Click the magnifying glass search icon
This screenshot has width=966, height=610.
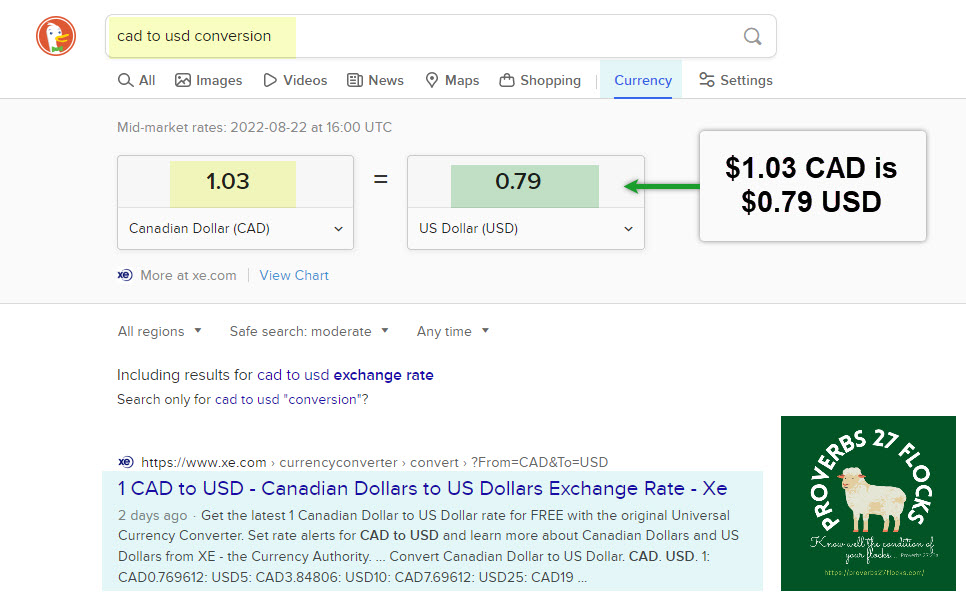[752, 37]
